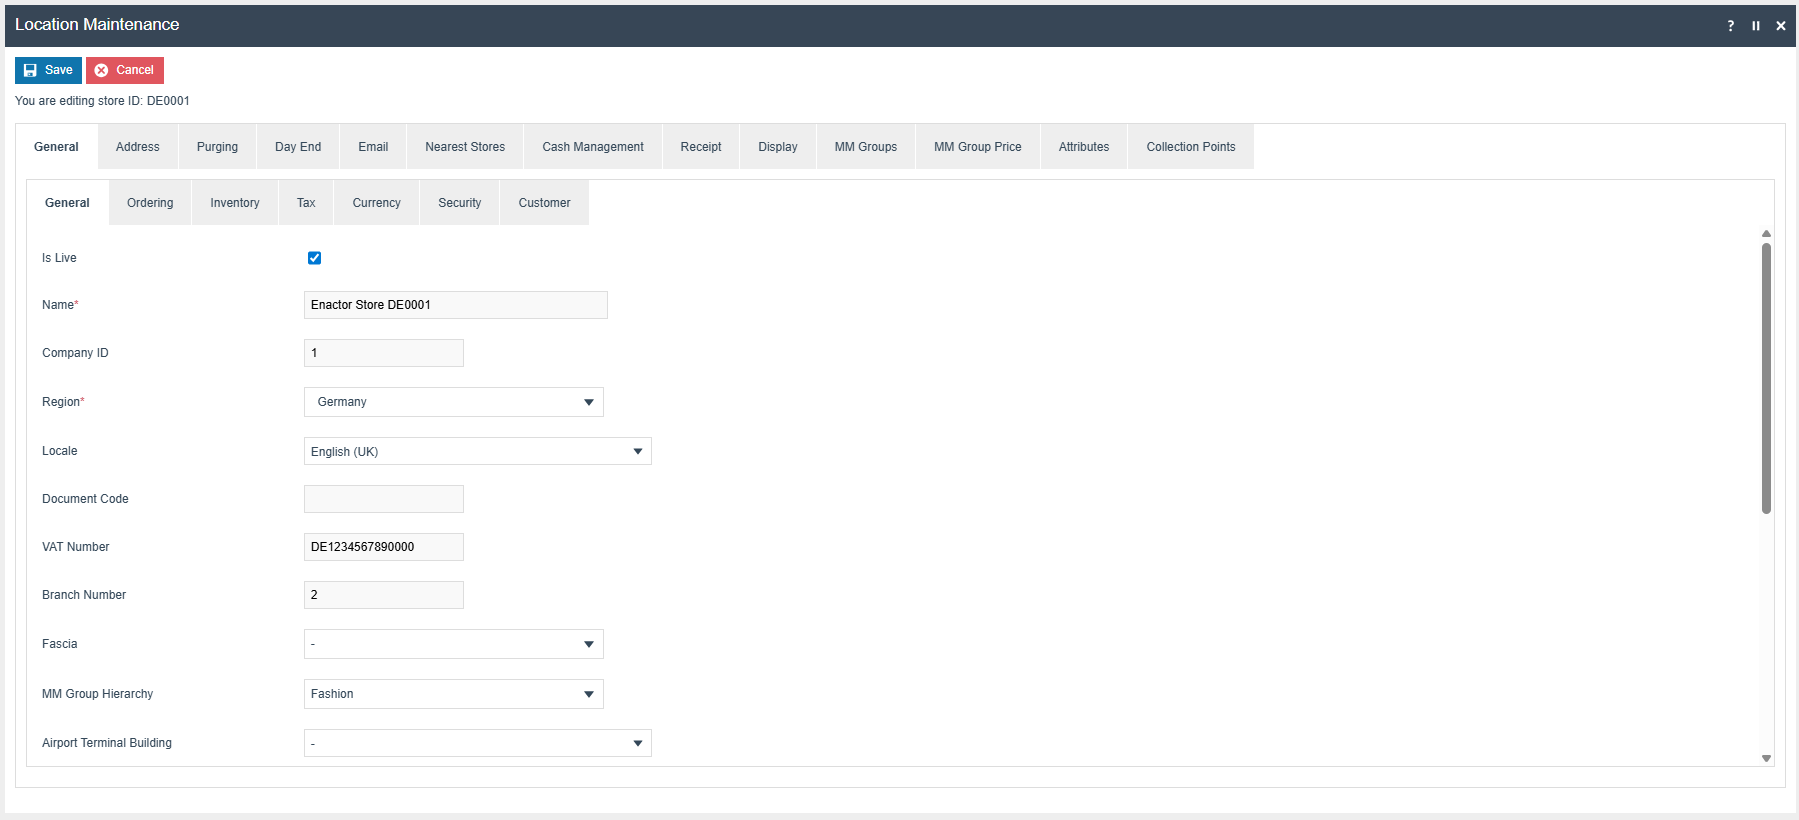Cancel editing the store
Viewport: 1799px width, 820px height.
click(125, 70)
